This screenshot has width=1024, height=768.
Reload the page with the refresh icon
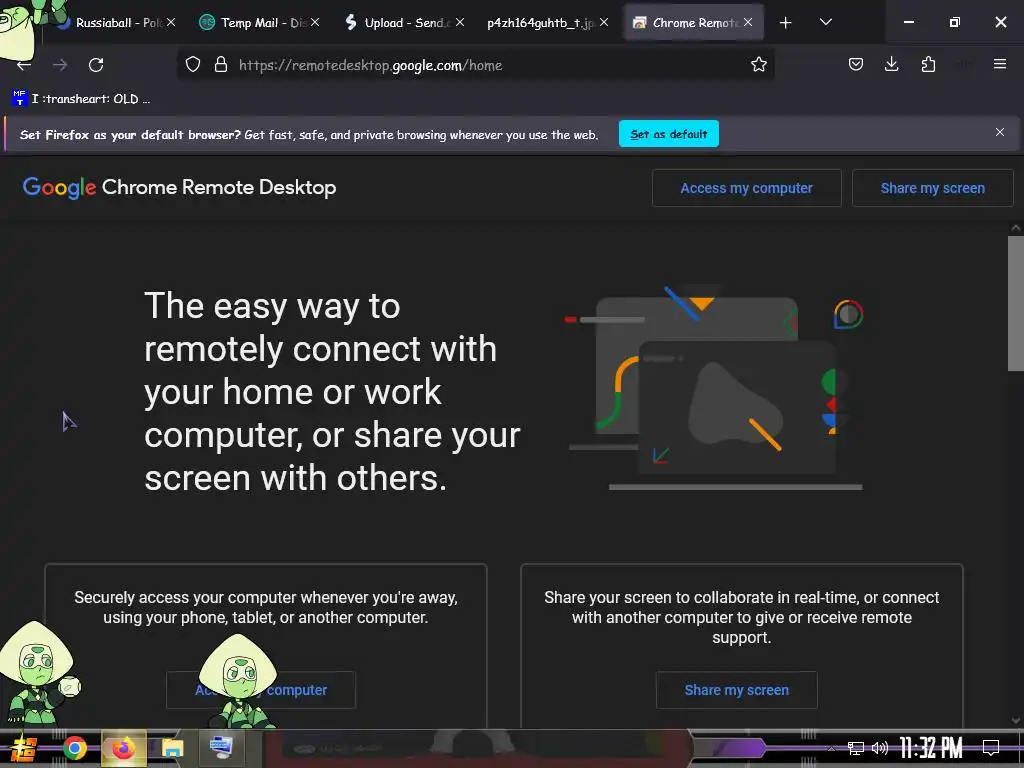pyautogui.click(x=96, y=65)
